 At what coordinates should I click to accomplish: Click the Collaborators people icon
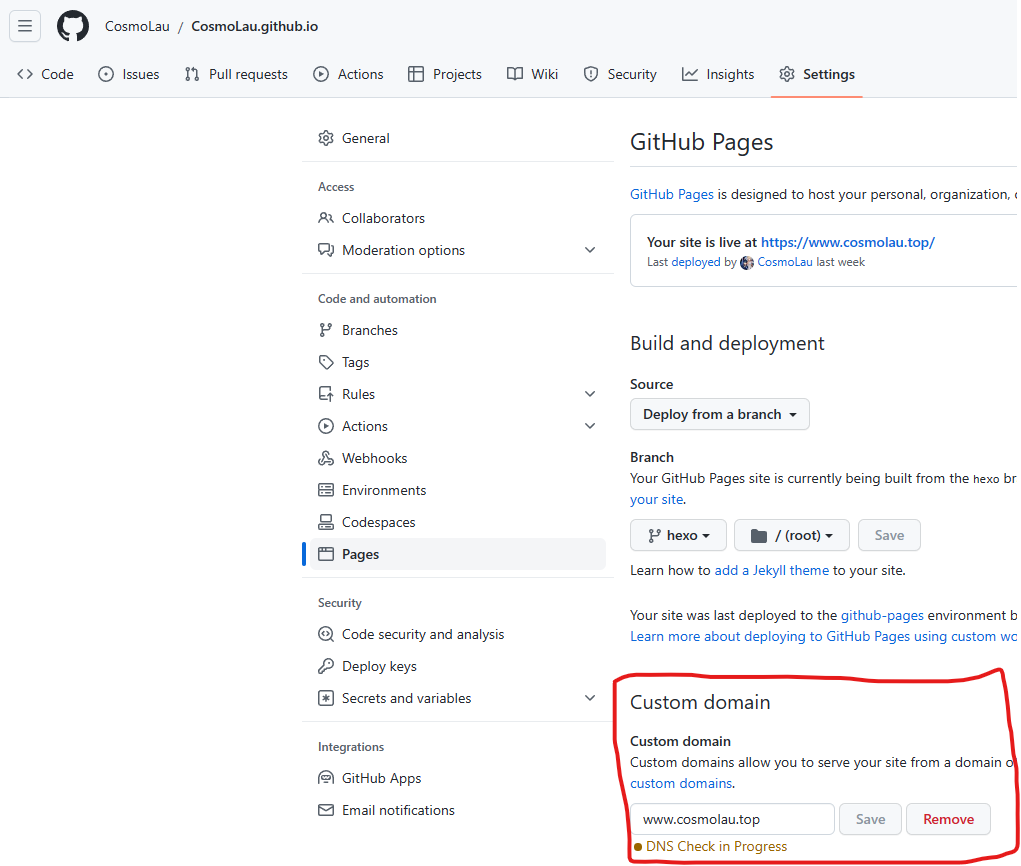pyautogui.click(x=326, y=218)
